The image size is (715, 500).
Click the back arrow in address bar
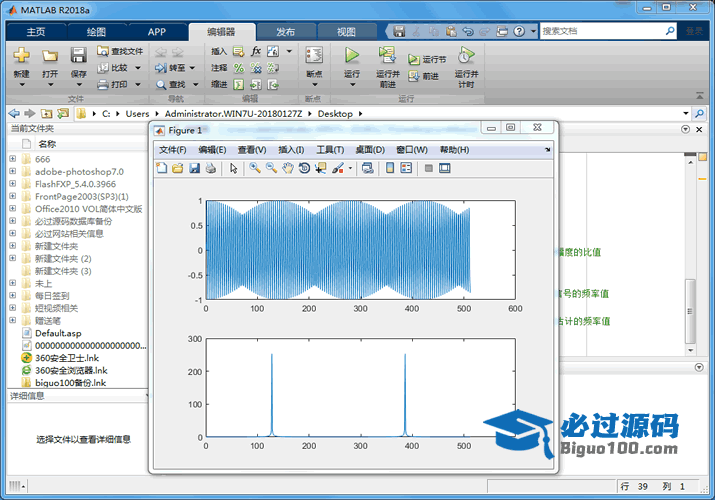[14, 113]
